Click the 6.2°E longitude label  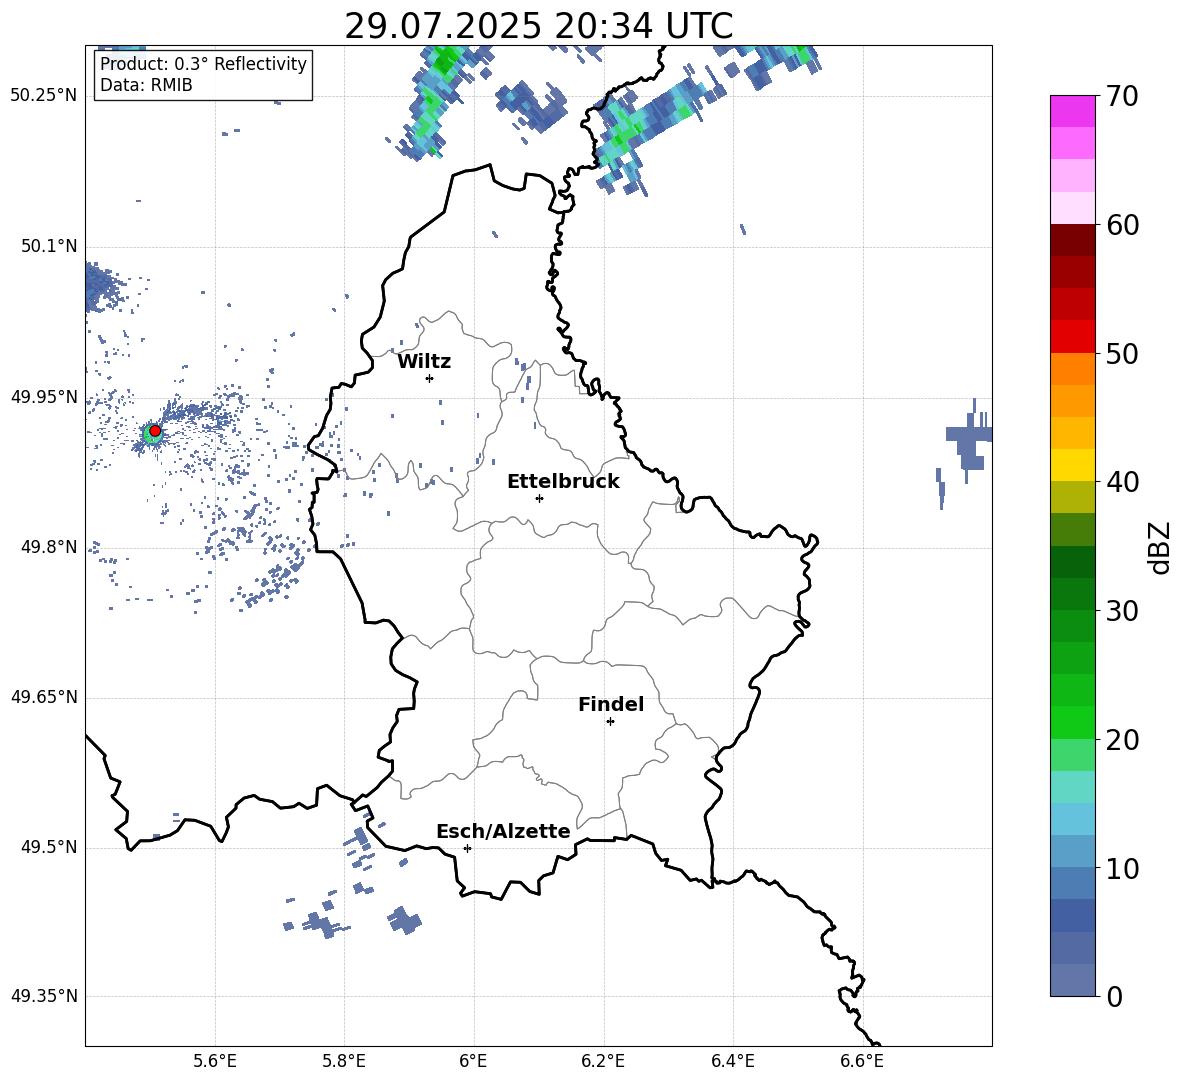pos(603,1061)
